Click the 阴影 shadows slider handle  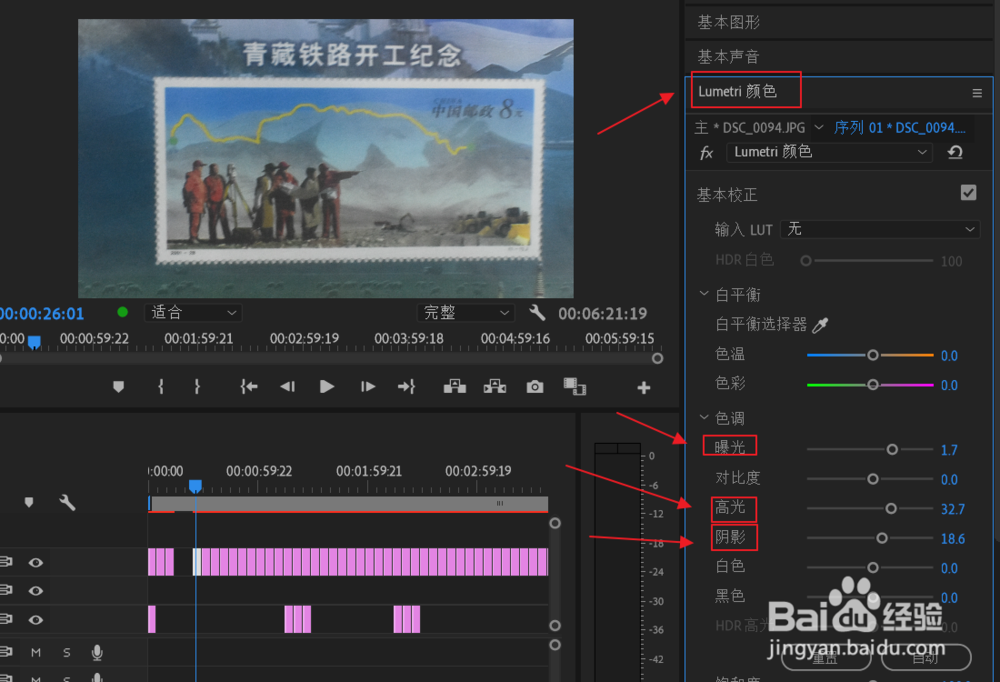pos(881,538)
